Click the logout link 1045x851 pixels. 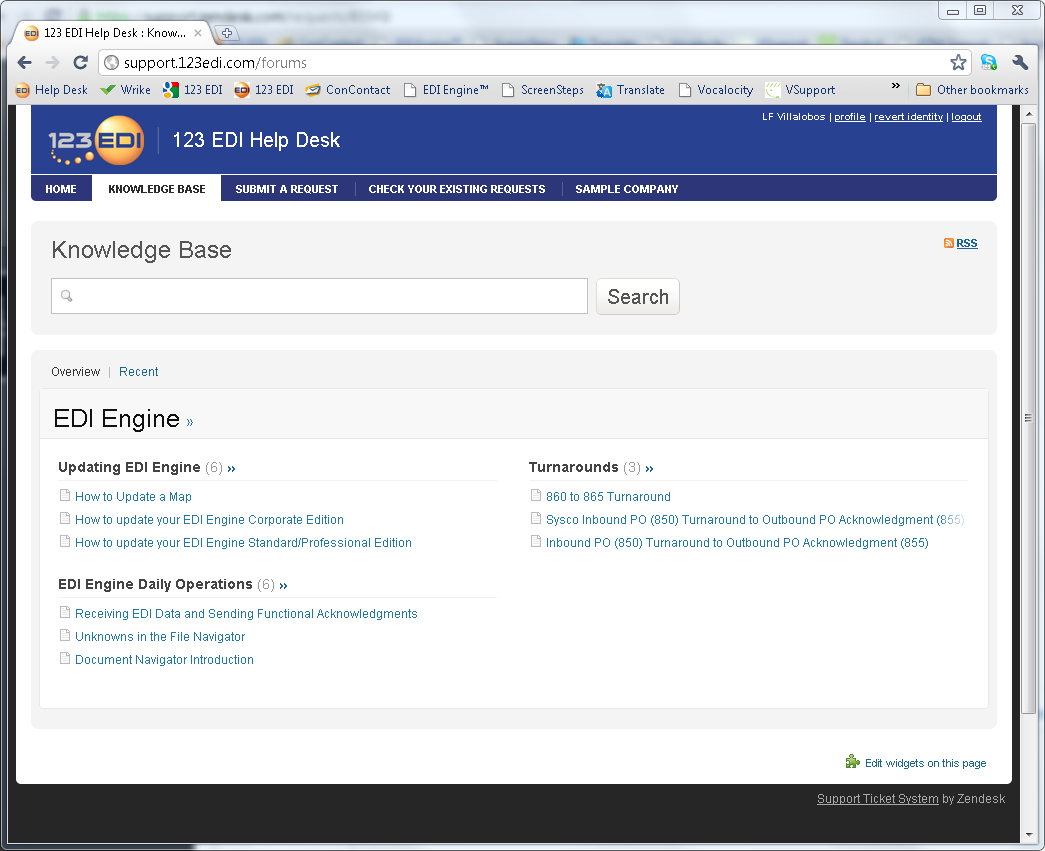pos(966,117)
